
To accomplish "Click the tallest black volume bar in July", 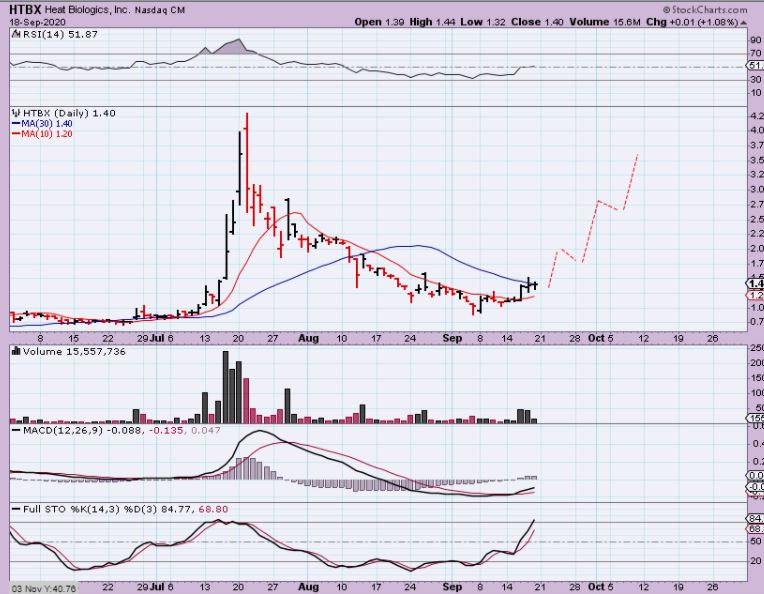I will tap(226, 387).
